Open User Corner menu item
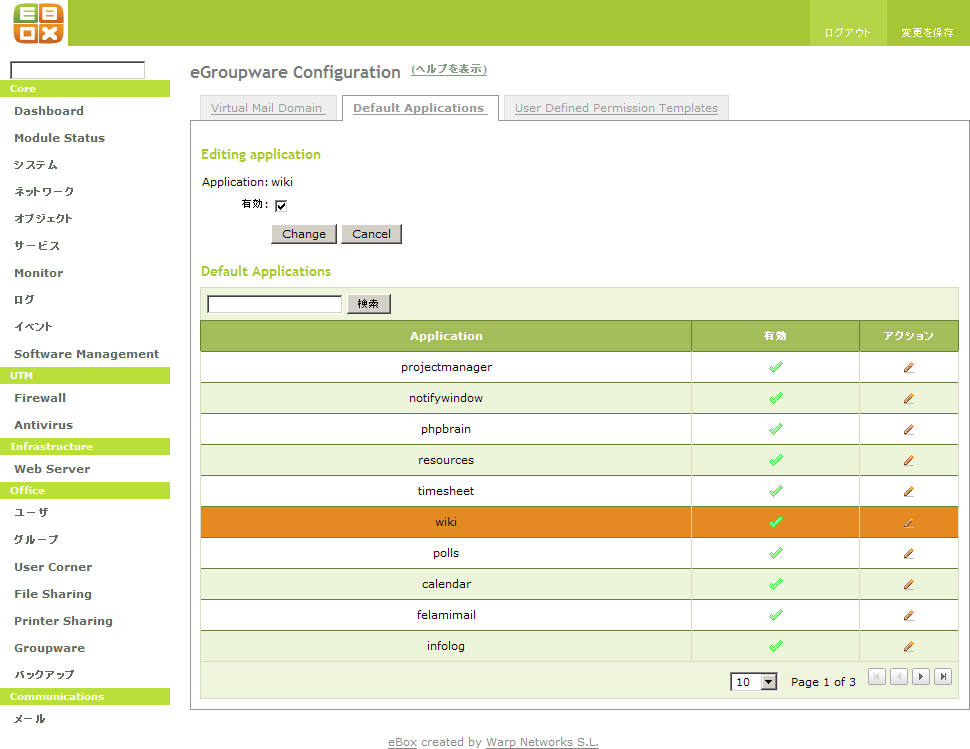Viewport: 970px width, 749px height. [53, 567]
